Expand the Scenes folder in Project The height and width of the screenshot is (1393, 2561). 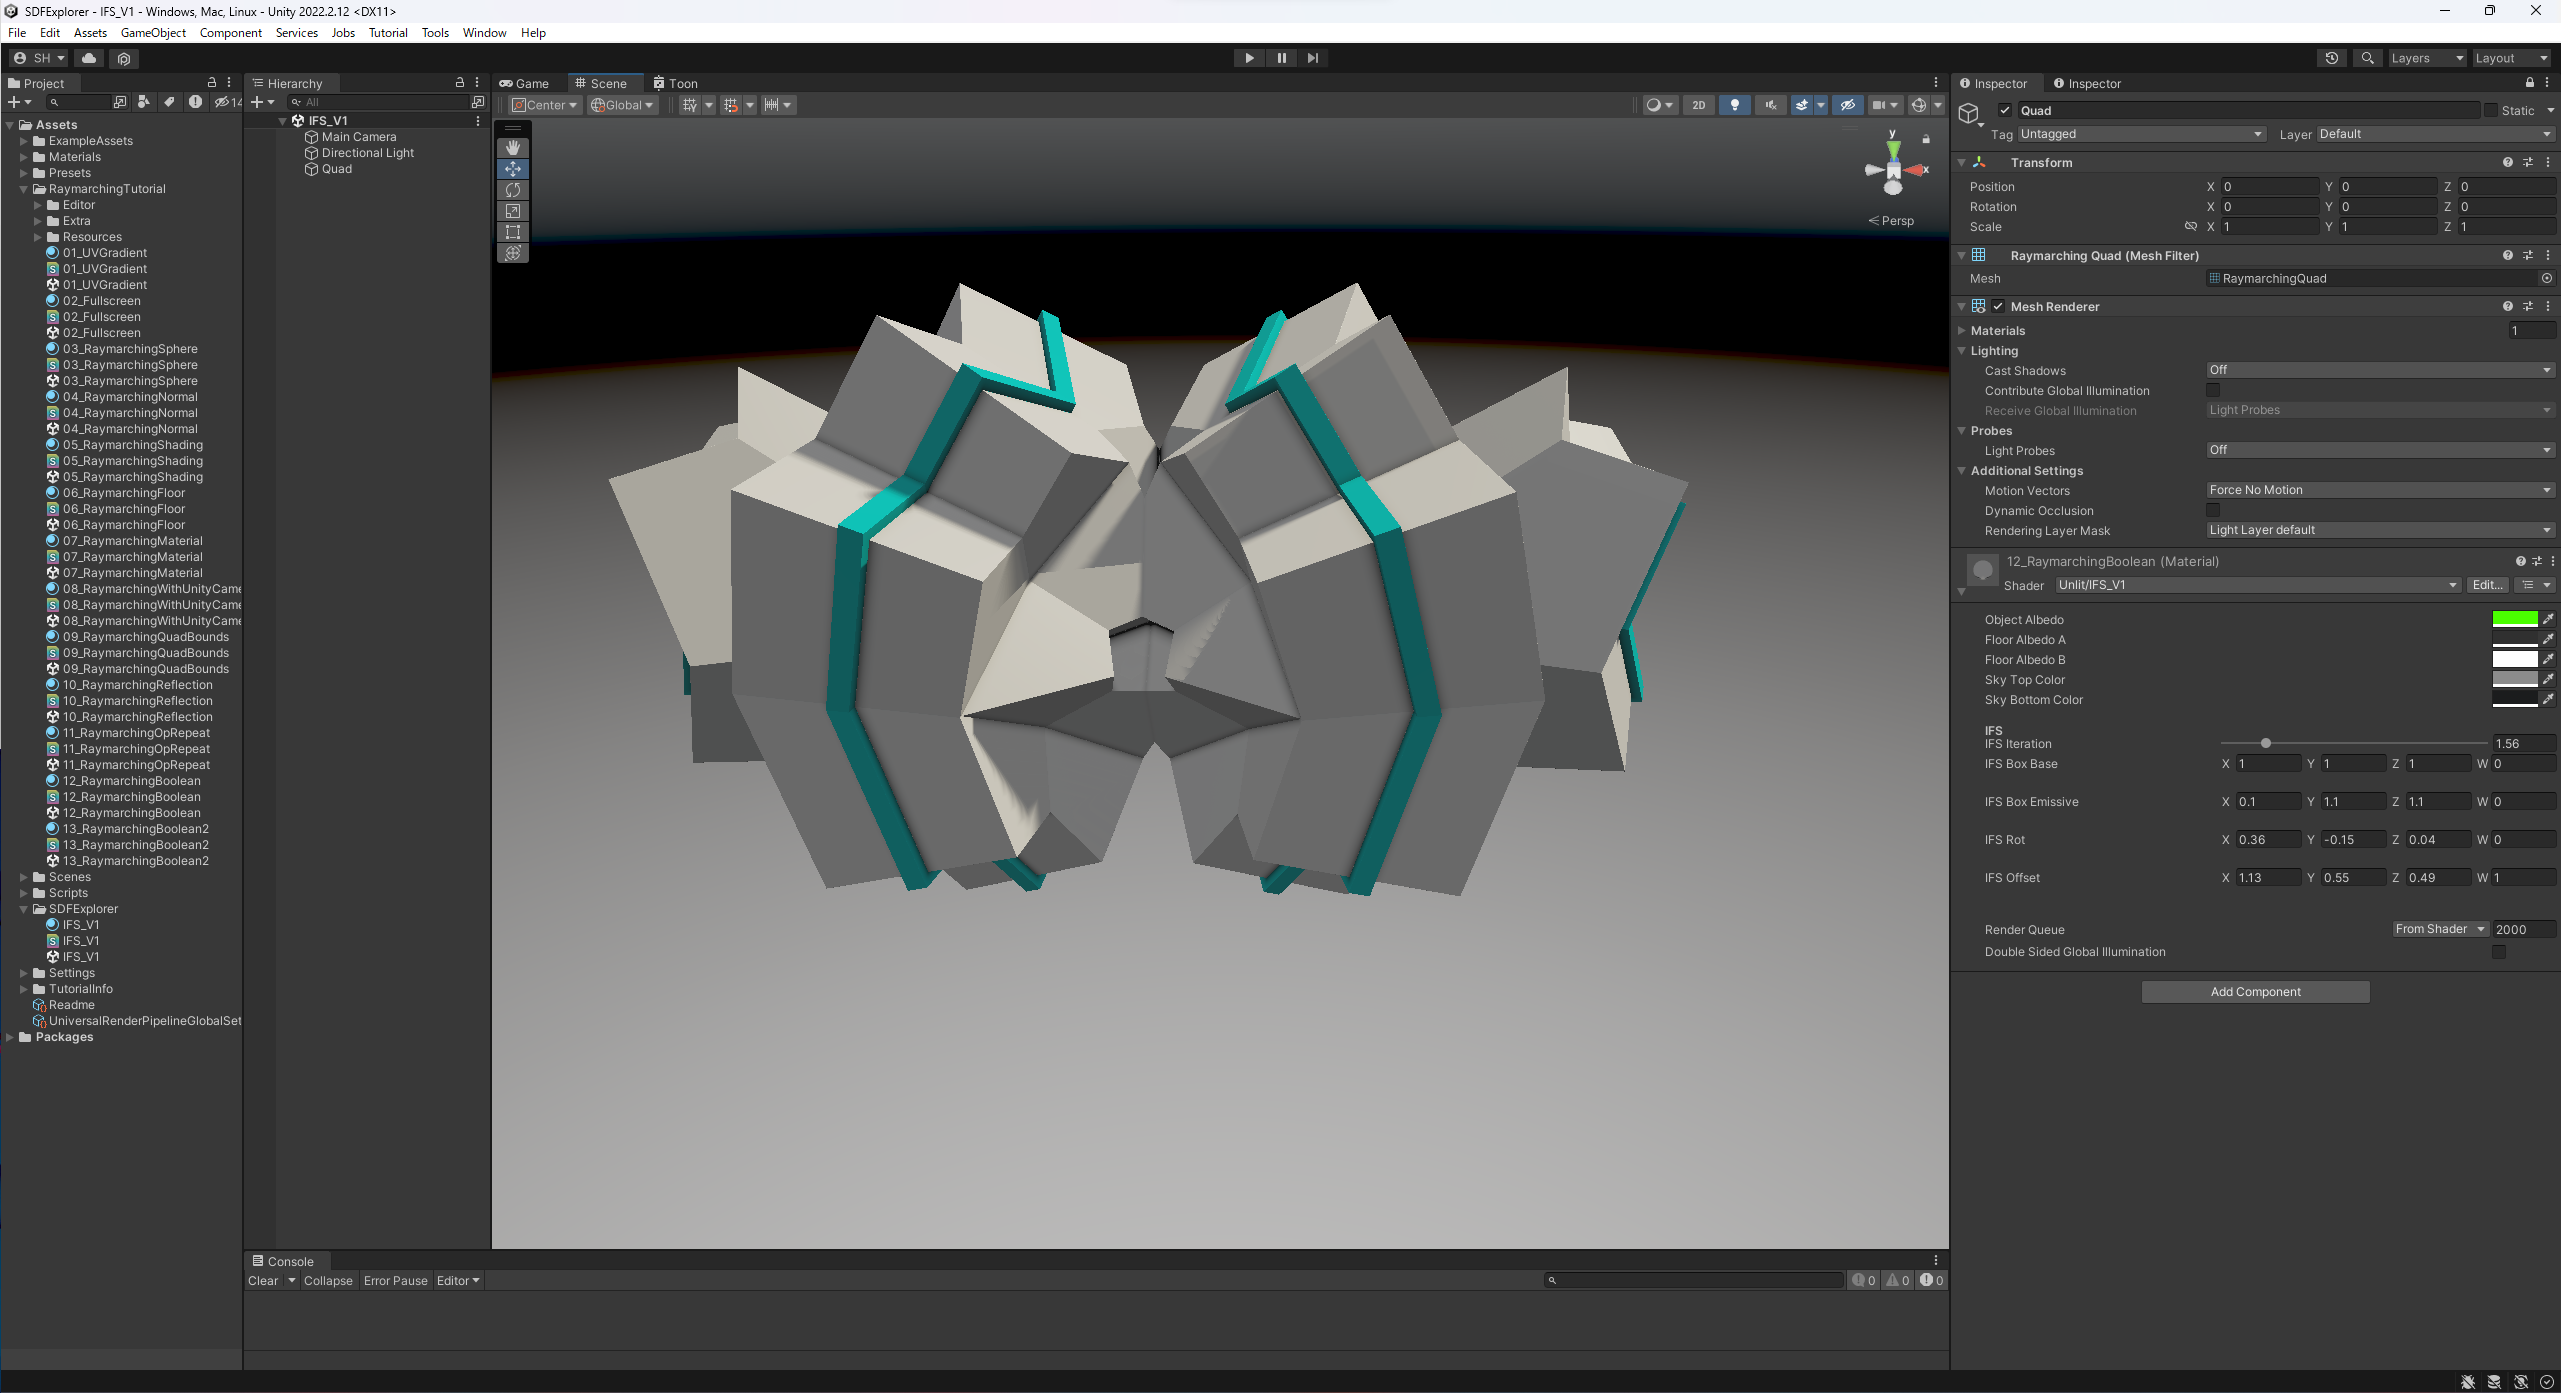coord(24,877)
